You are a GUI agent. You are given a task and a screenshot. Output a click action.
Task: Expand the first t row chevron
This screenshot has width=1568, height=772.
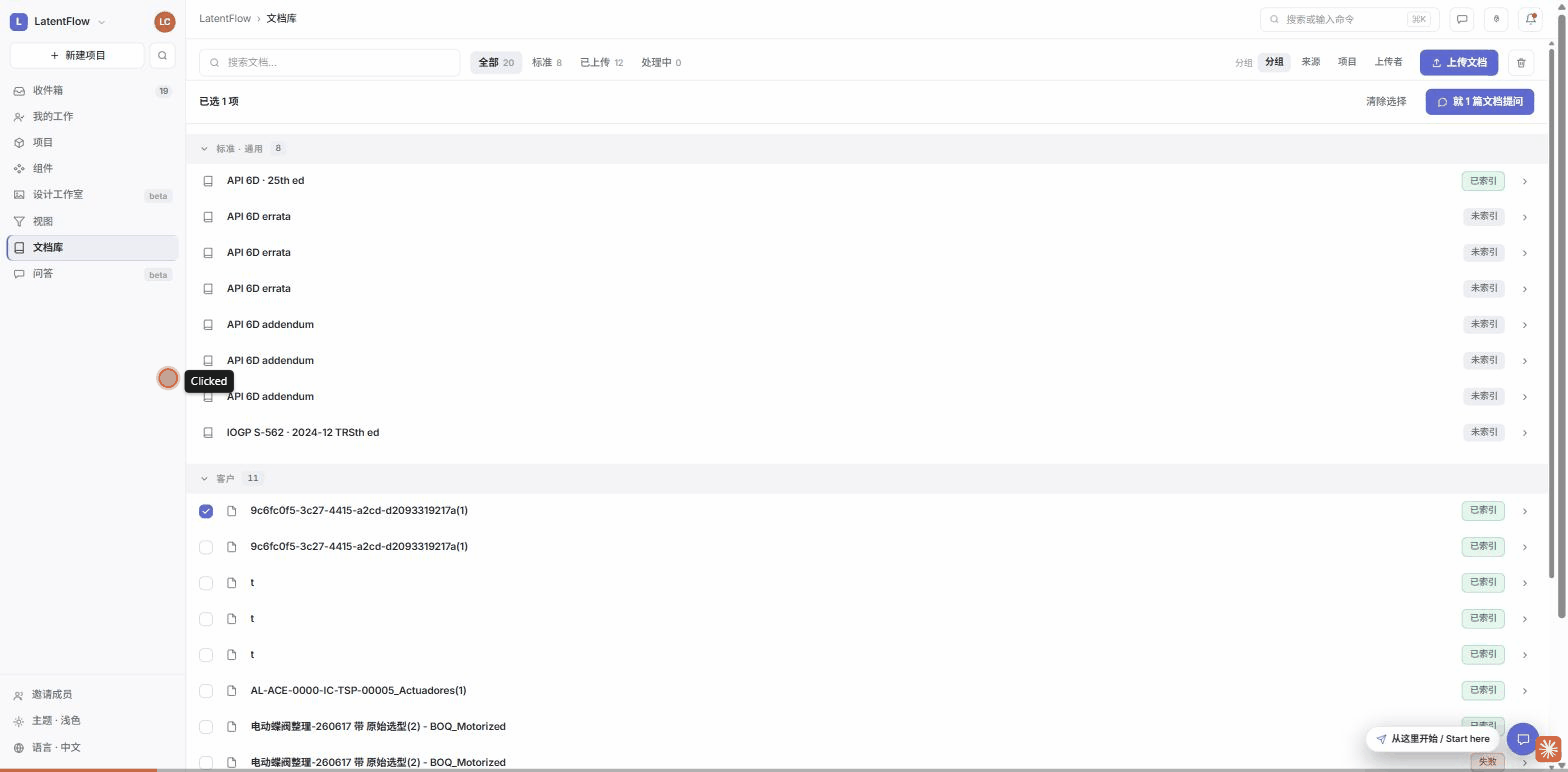(1524, 583)
